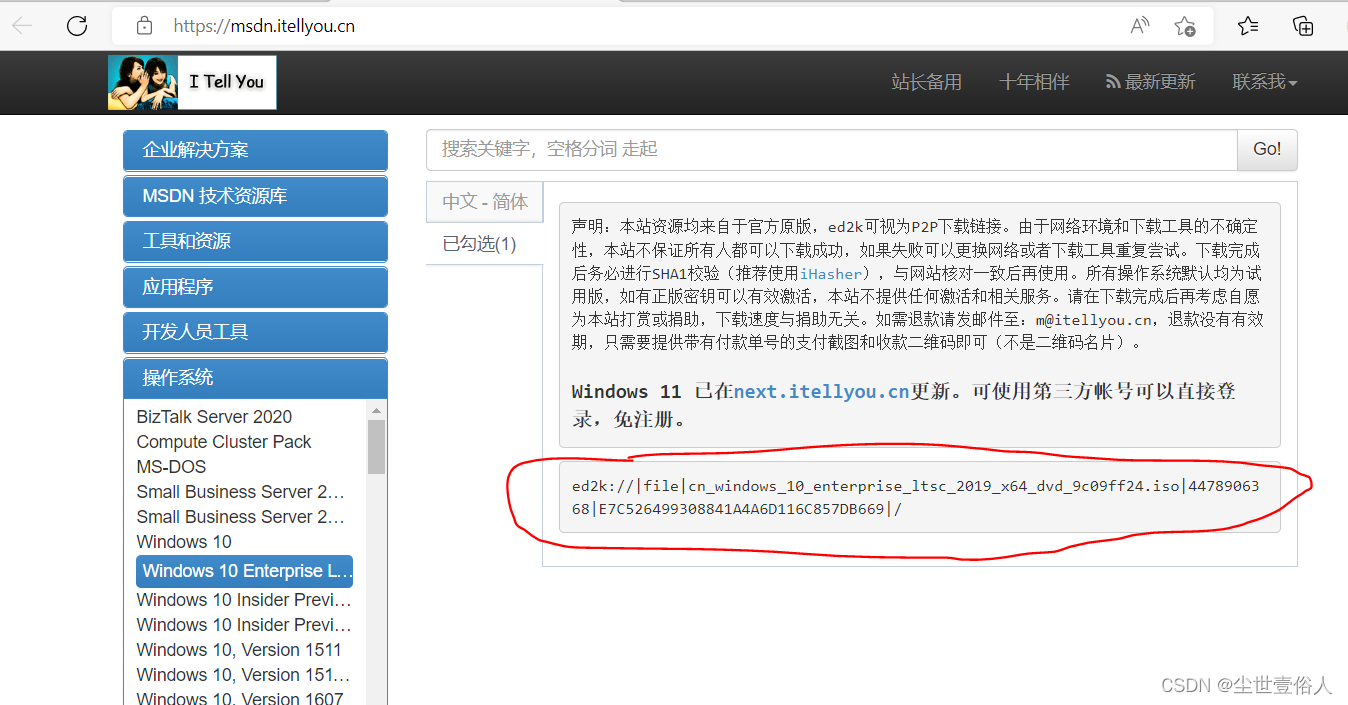Viewport: 1348px width, 705px height.
Task: Switch to the 中文 - 简体 tab
Action: (x=485, y=201)
